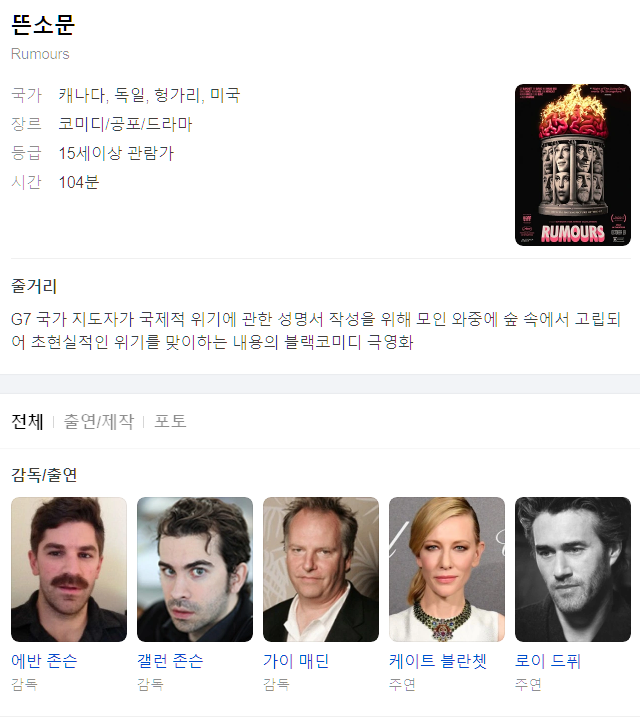
Task: Open the Rumours movie poster image
Action: click(x=573, y=165)
